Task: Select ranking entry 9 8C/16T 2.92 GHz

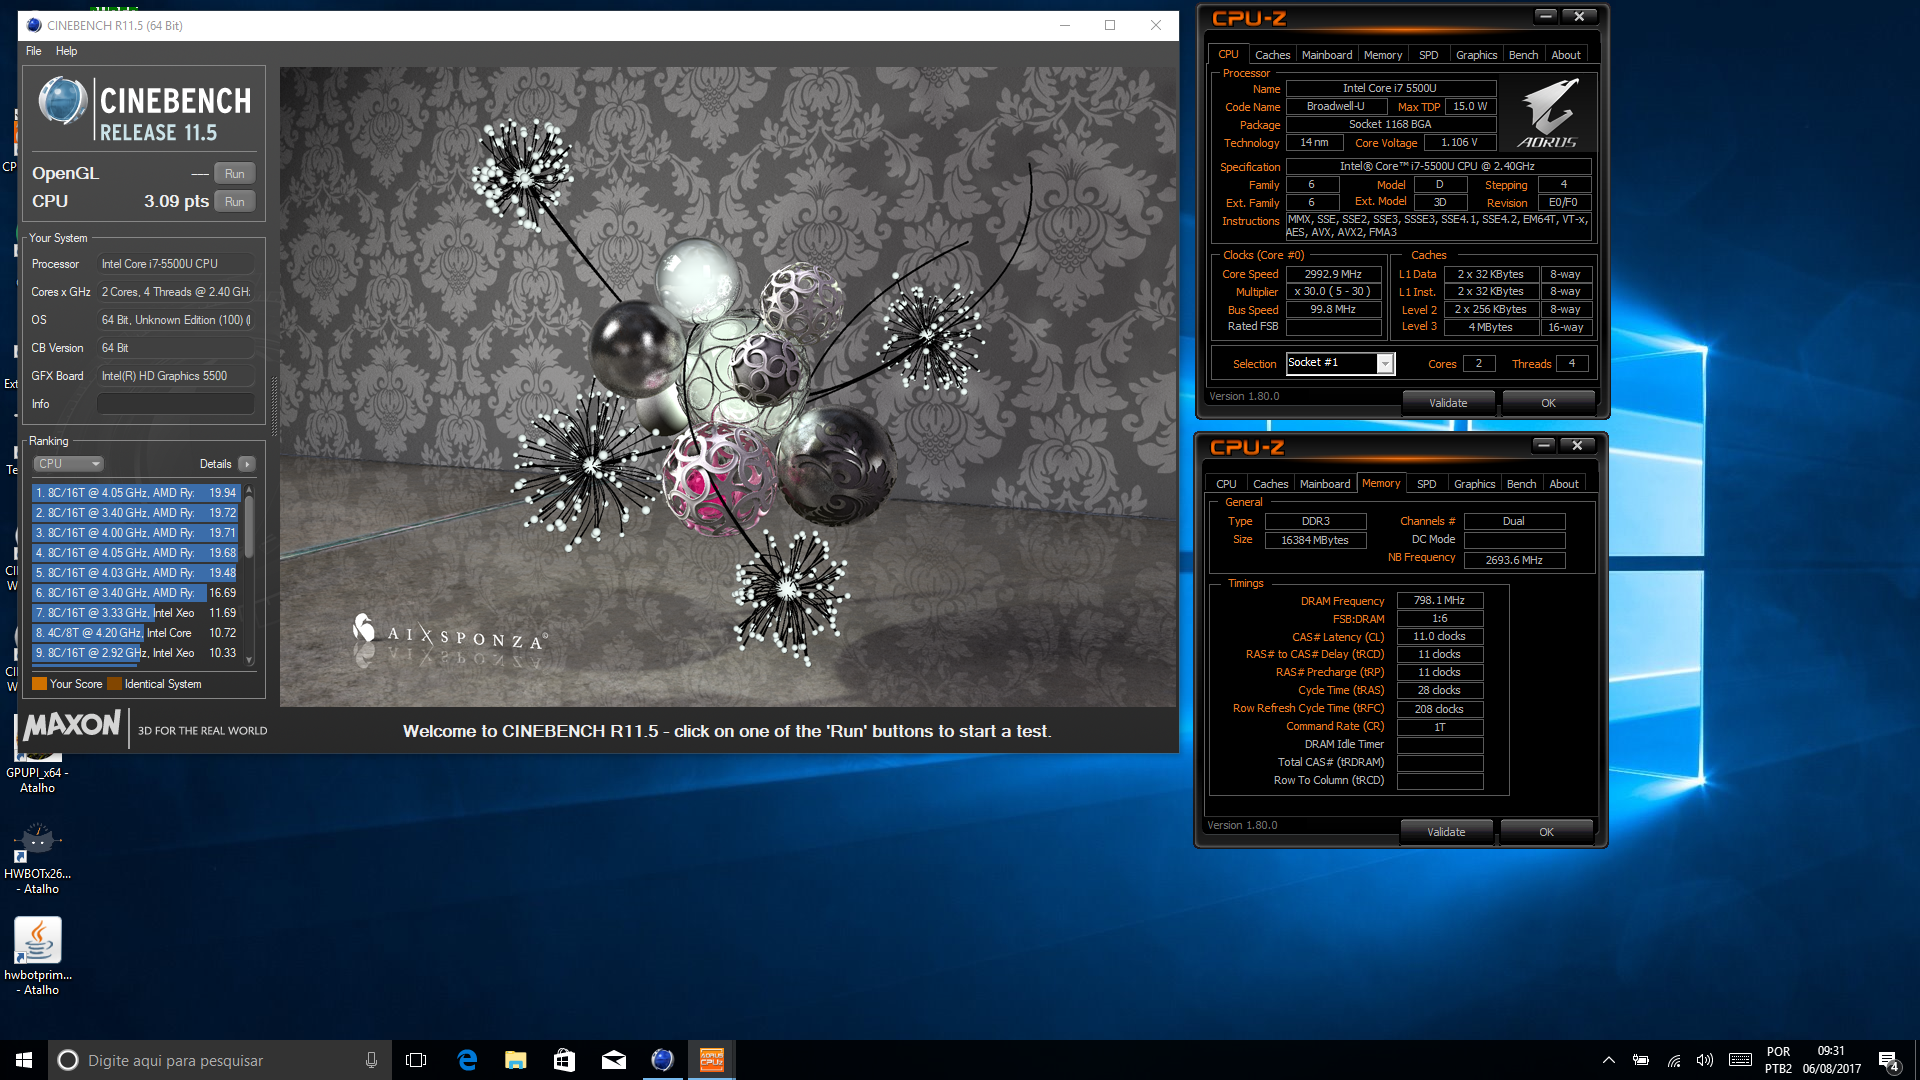Action: 135,653
